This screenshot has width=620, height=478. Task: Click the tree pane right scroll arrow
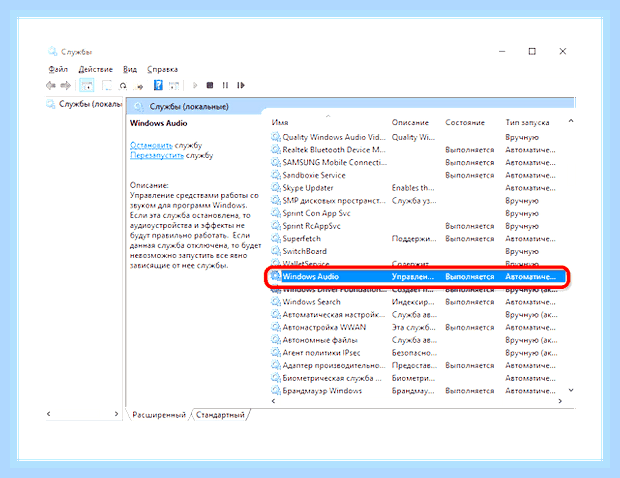[116, 414]
